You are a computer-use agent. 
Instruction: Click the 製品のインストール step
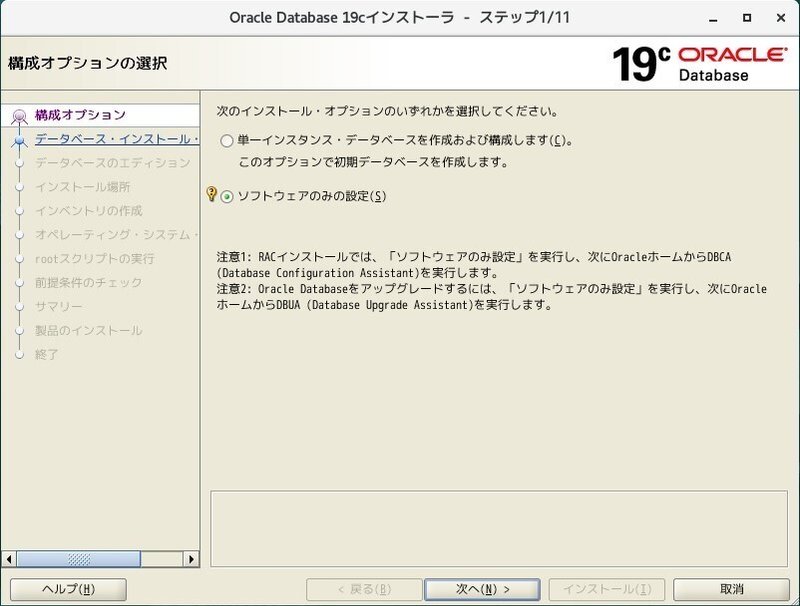88,331
